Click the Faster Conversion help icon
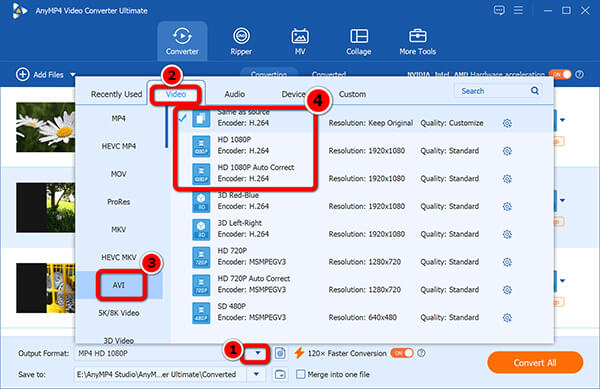Image resolution: width=600 pixels, height=389 pixels. 421,353
